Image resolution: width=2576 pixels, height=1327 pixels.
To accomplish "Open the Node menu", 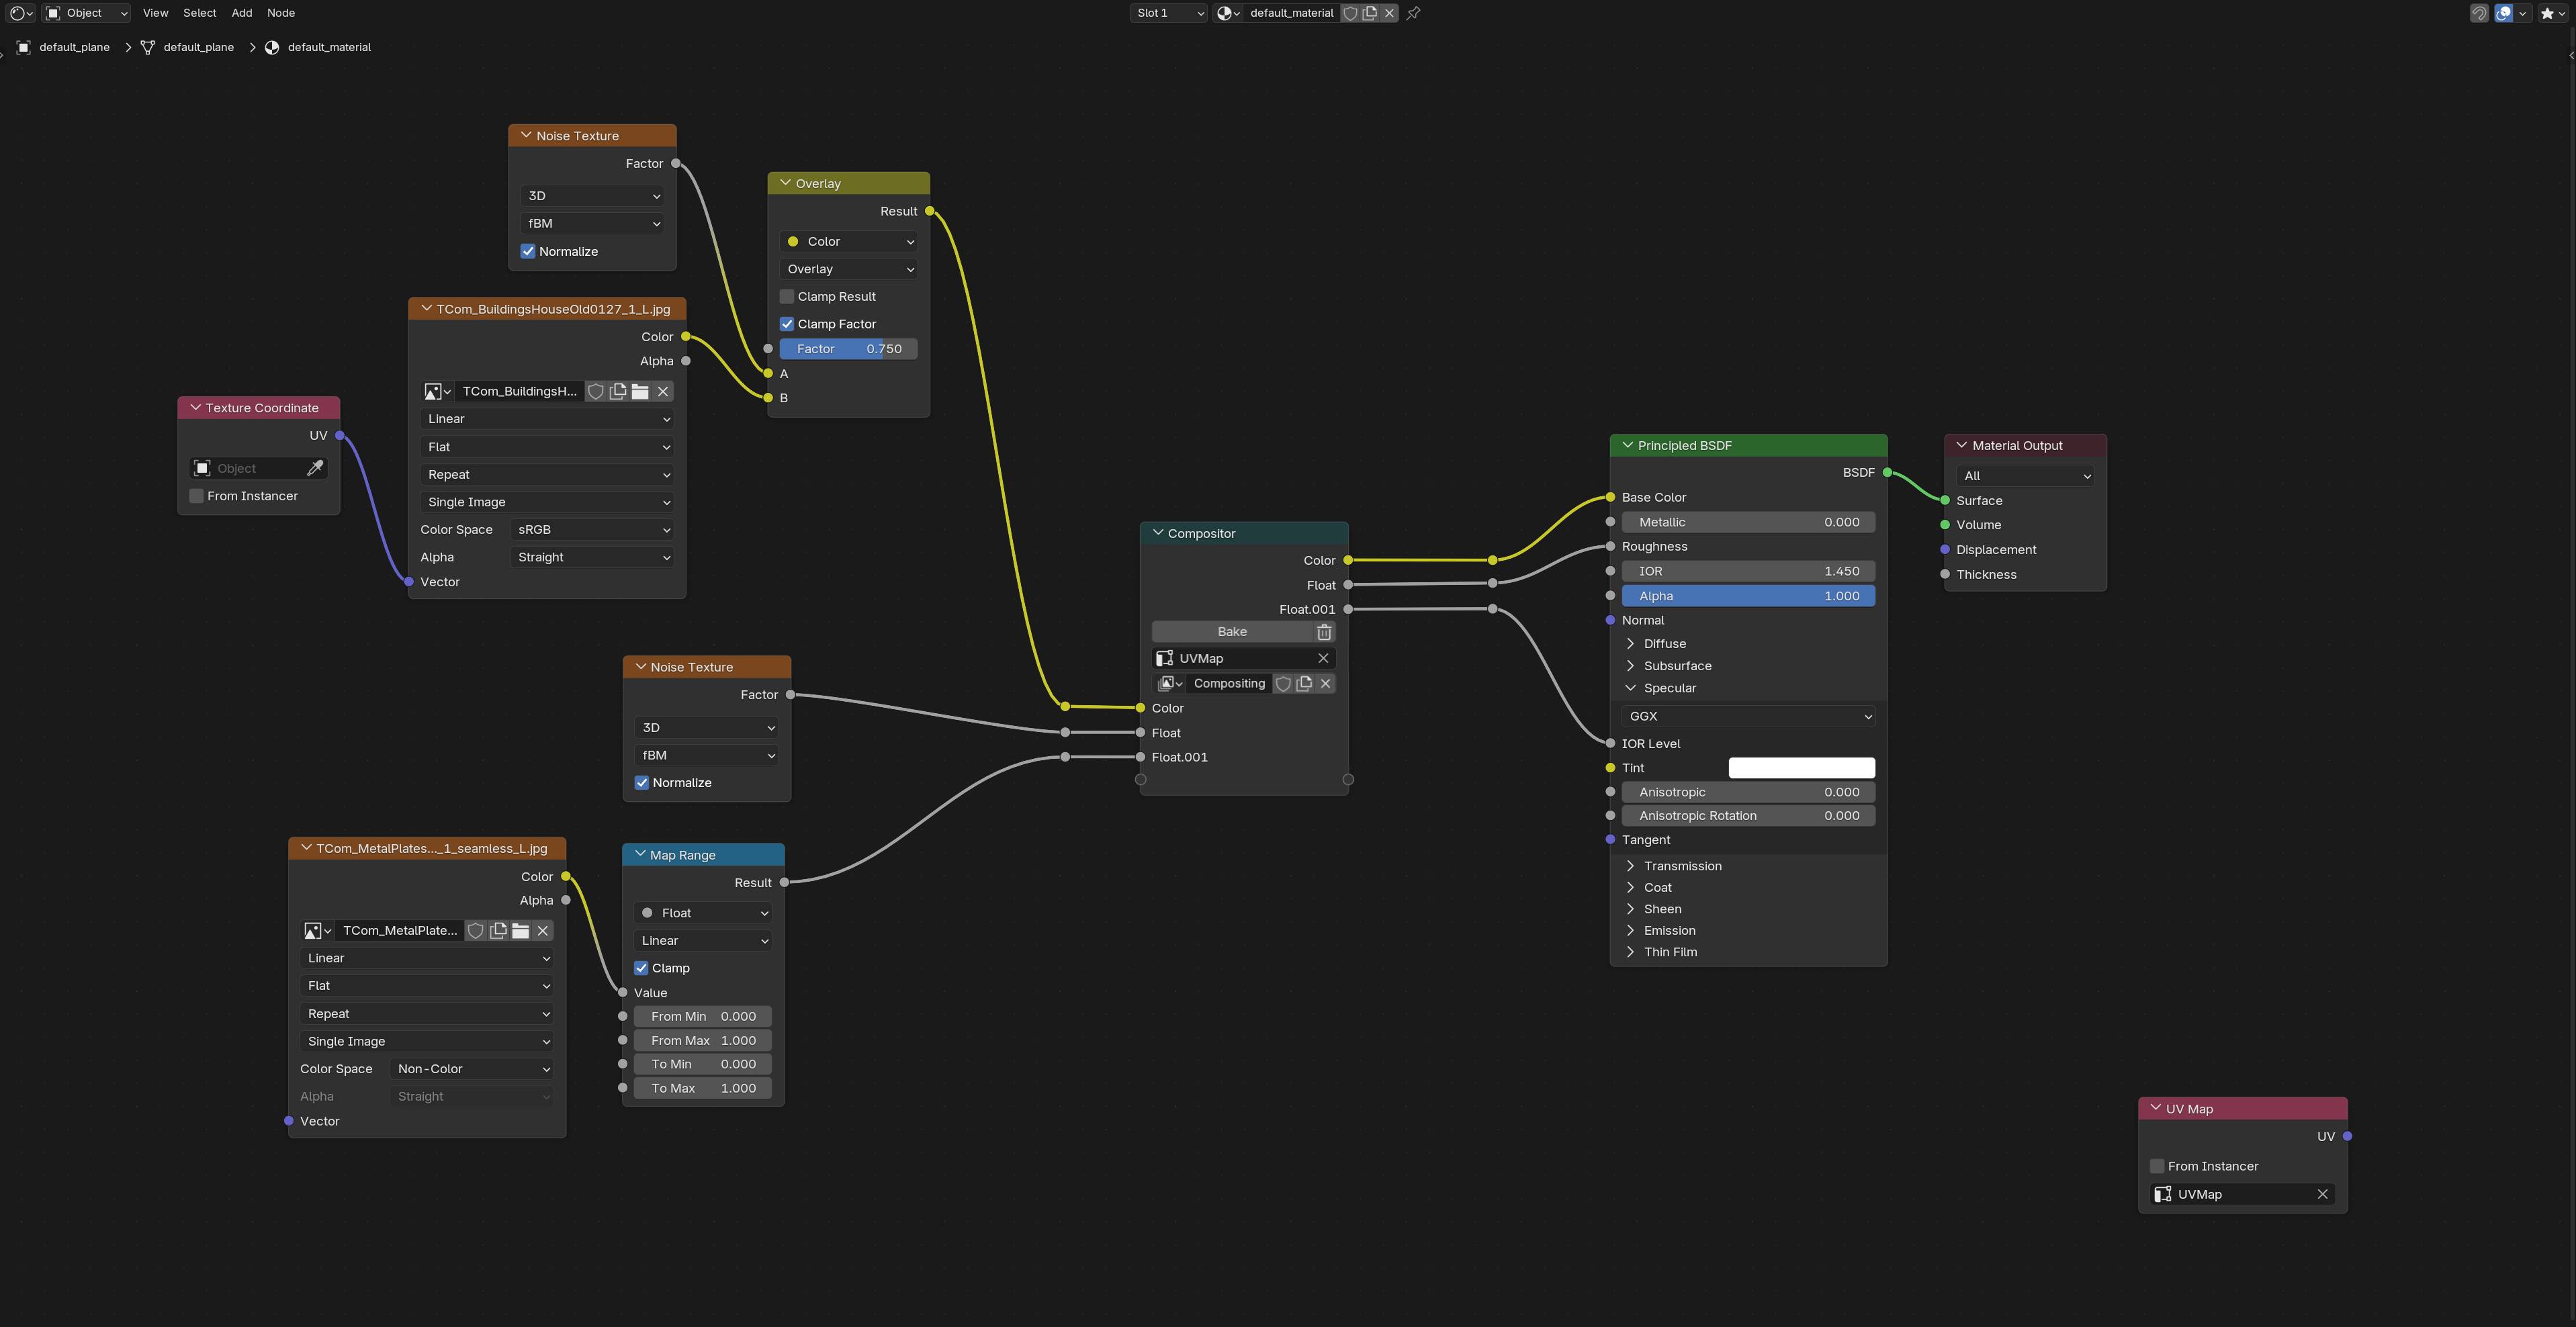I will pyautogui.click(x=281, y=13).
